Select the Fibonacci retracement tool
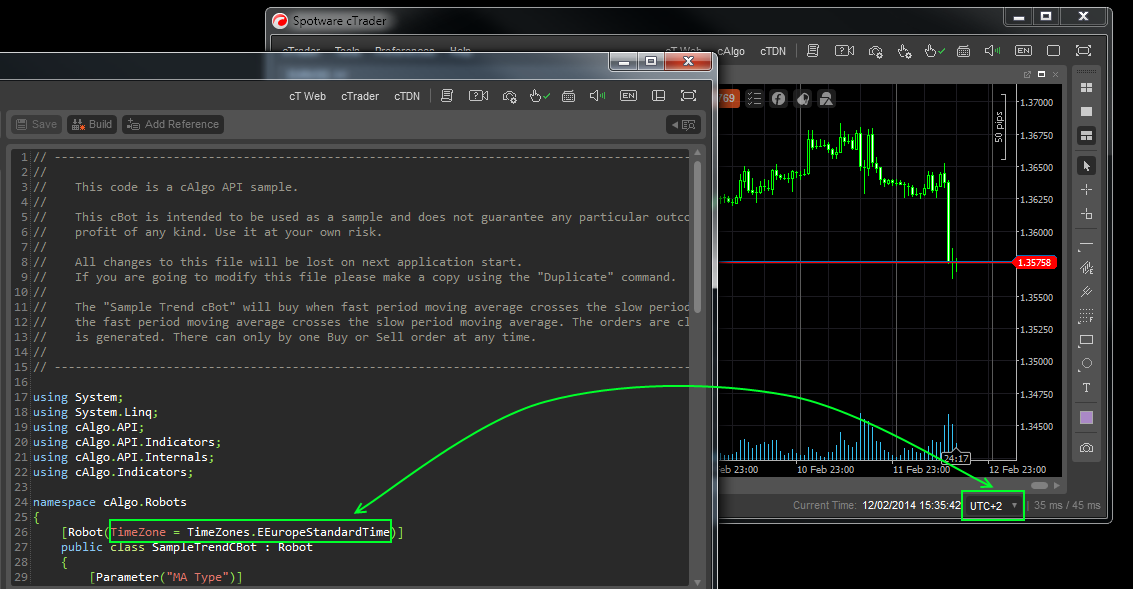Viewport: 1133px width, 589px height. (x=1086, y=316)
